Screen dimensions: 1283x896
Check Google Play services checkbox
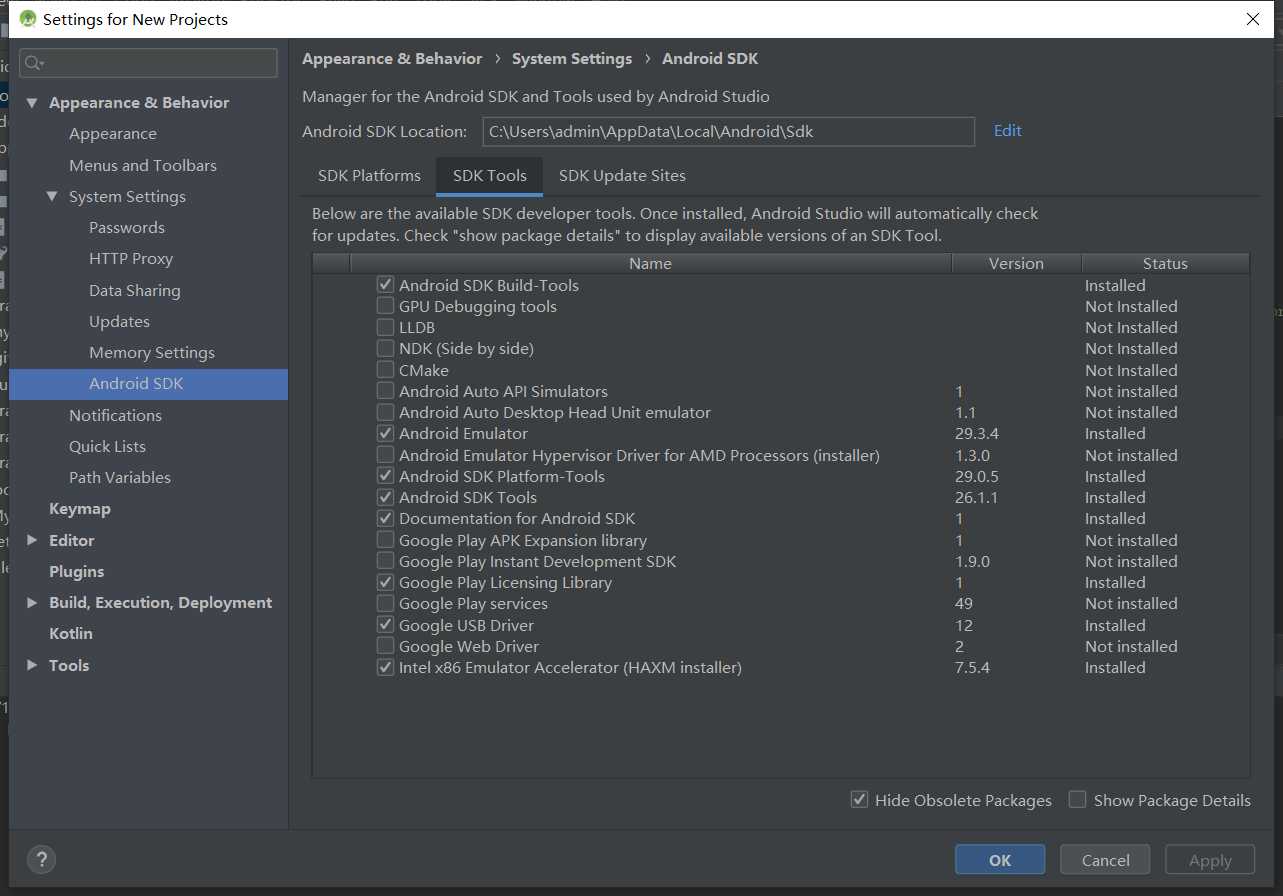click(x=385, y=603)
